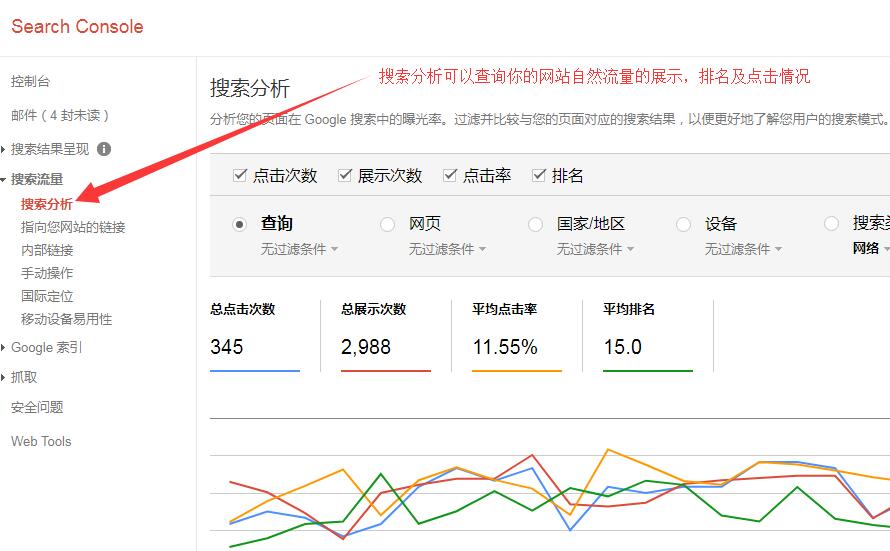This screenshot has height=551, width=890.
Task: Select the 设备 radio button
Action: [683, 225]
